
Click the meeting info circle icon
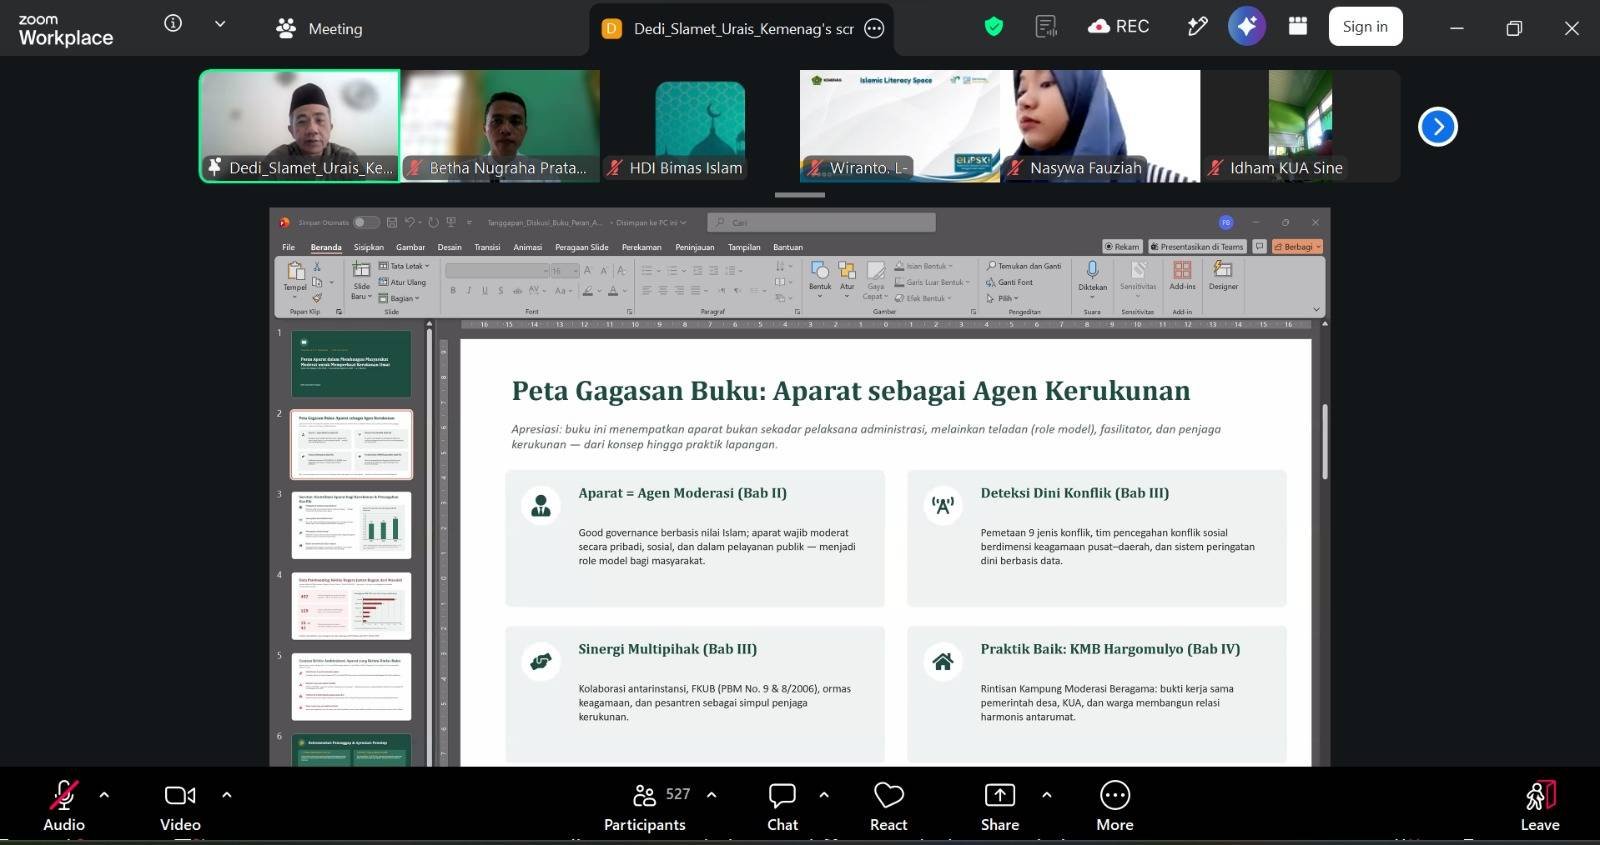(173, 23)
